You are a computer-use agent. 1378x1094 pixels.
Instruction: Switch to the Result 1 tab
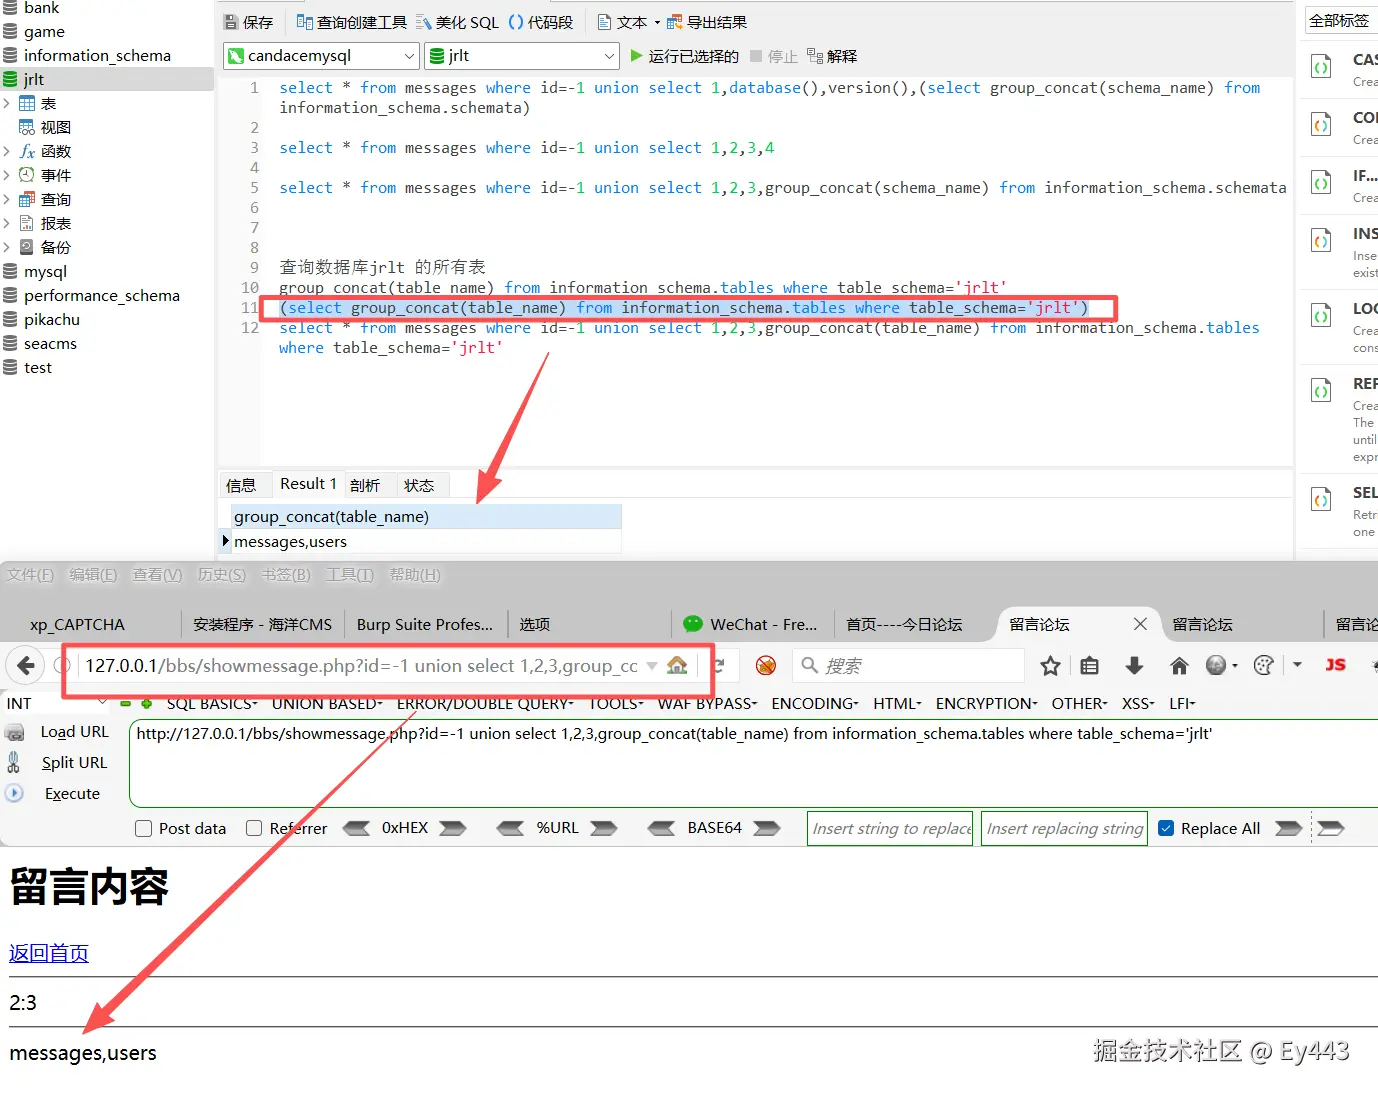(x=308, y=484)
